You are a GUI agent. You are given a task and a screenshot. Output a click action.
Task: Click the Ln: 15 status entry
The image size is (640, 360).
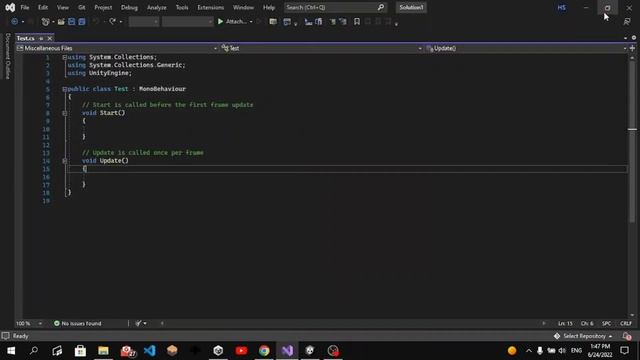point(565,323)
